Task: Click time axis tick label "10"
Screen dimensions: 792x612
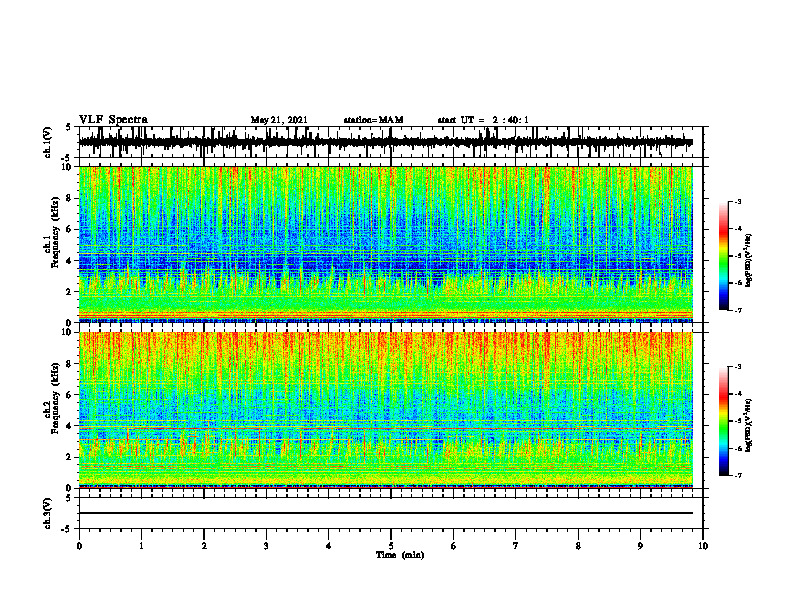Action: [703, 546]
